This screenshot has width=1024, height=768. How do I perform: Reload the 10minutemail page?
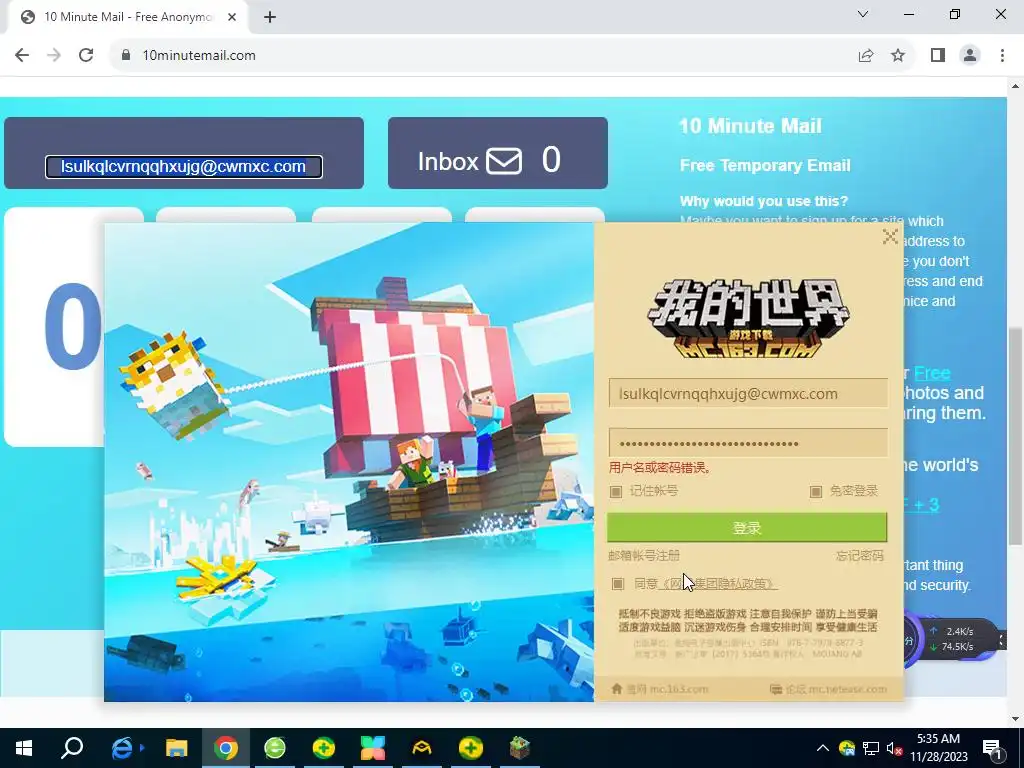point(86,56)
